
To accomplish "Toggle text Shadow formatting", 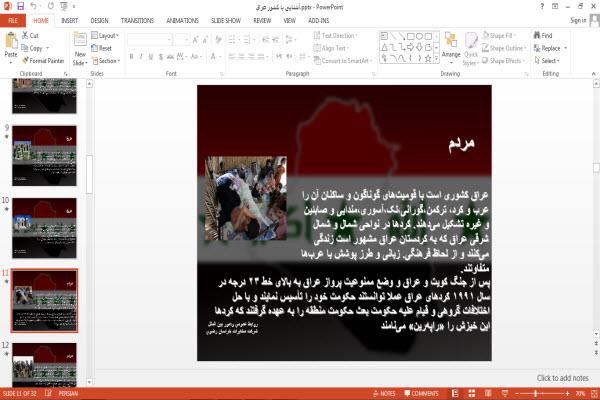I will [x=161, y=57].
